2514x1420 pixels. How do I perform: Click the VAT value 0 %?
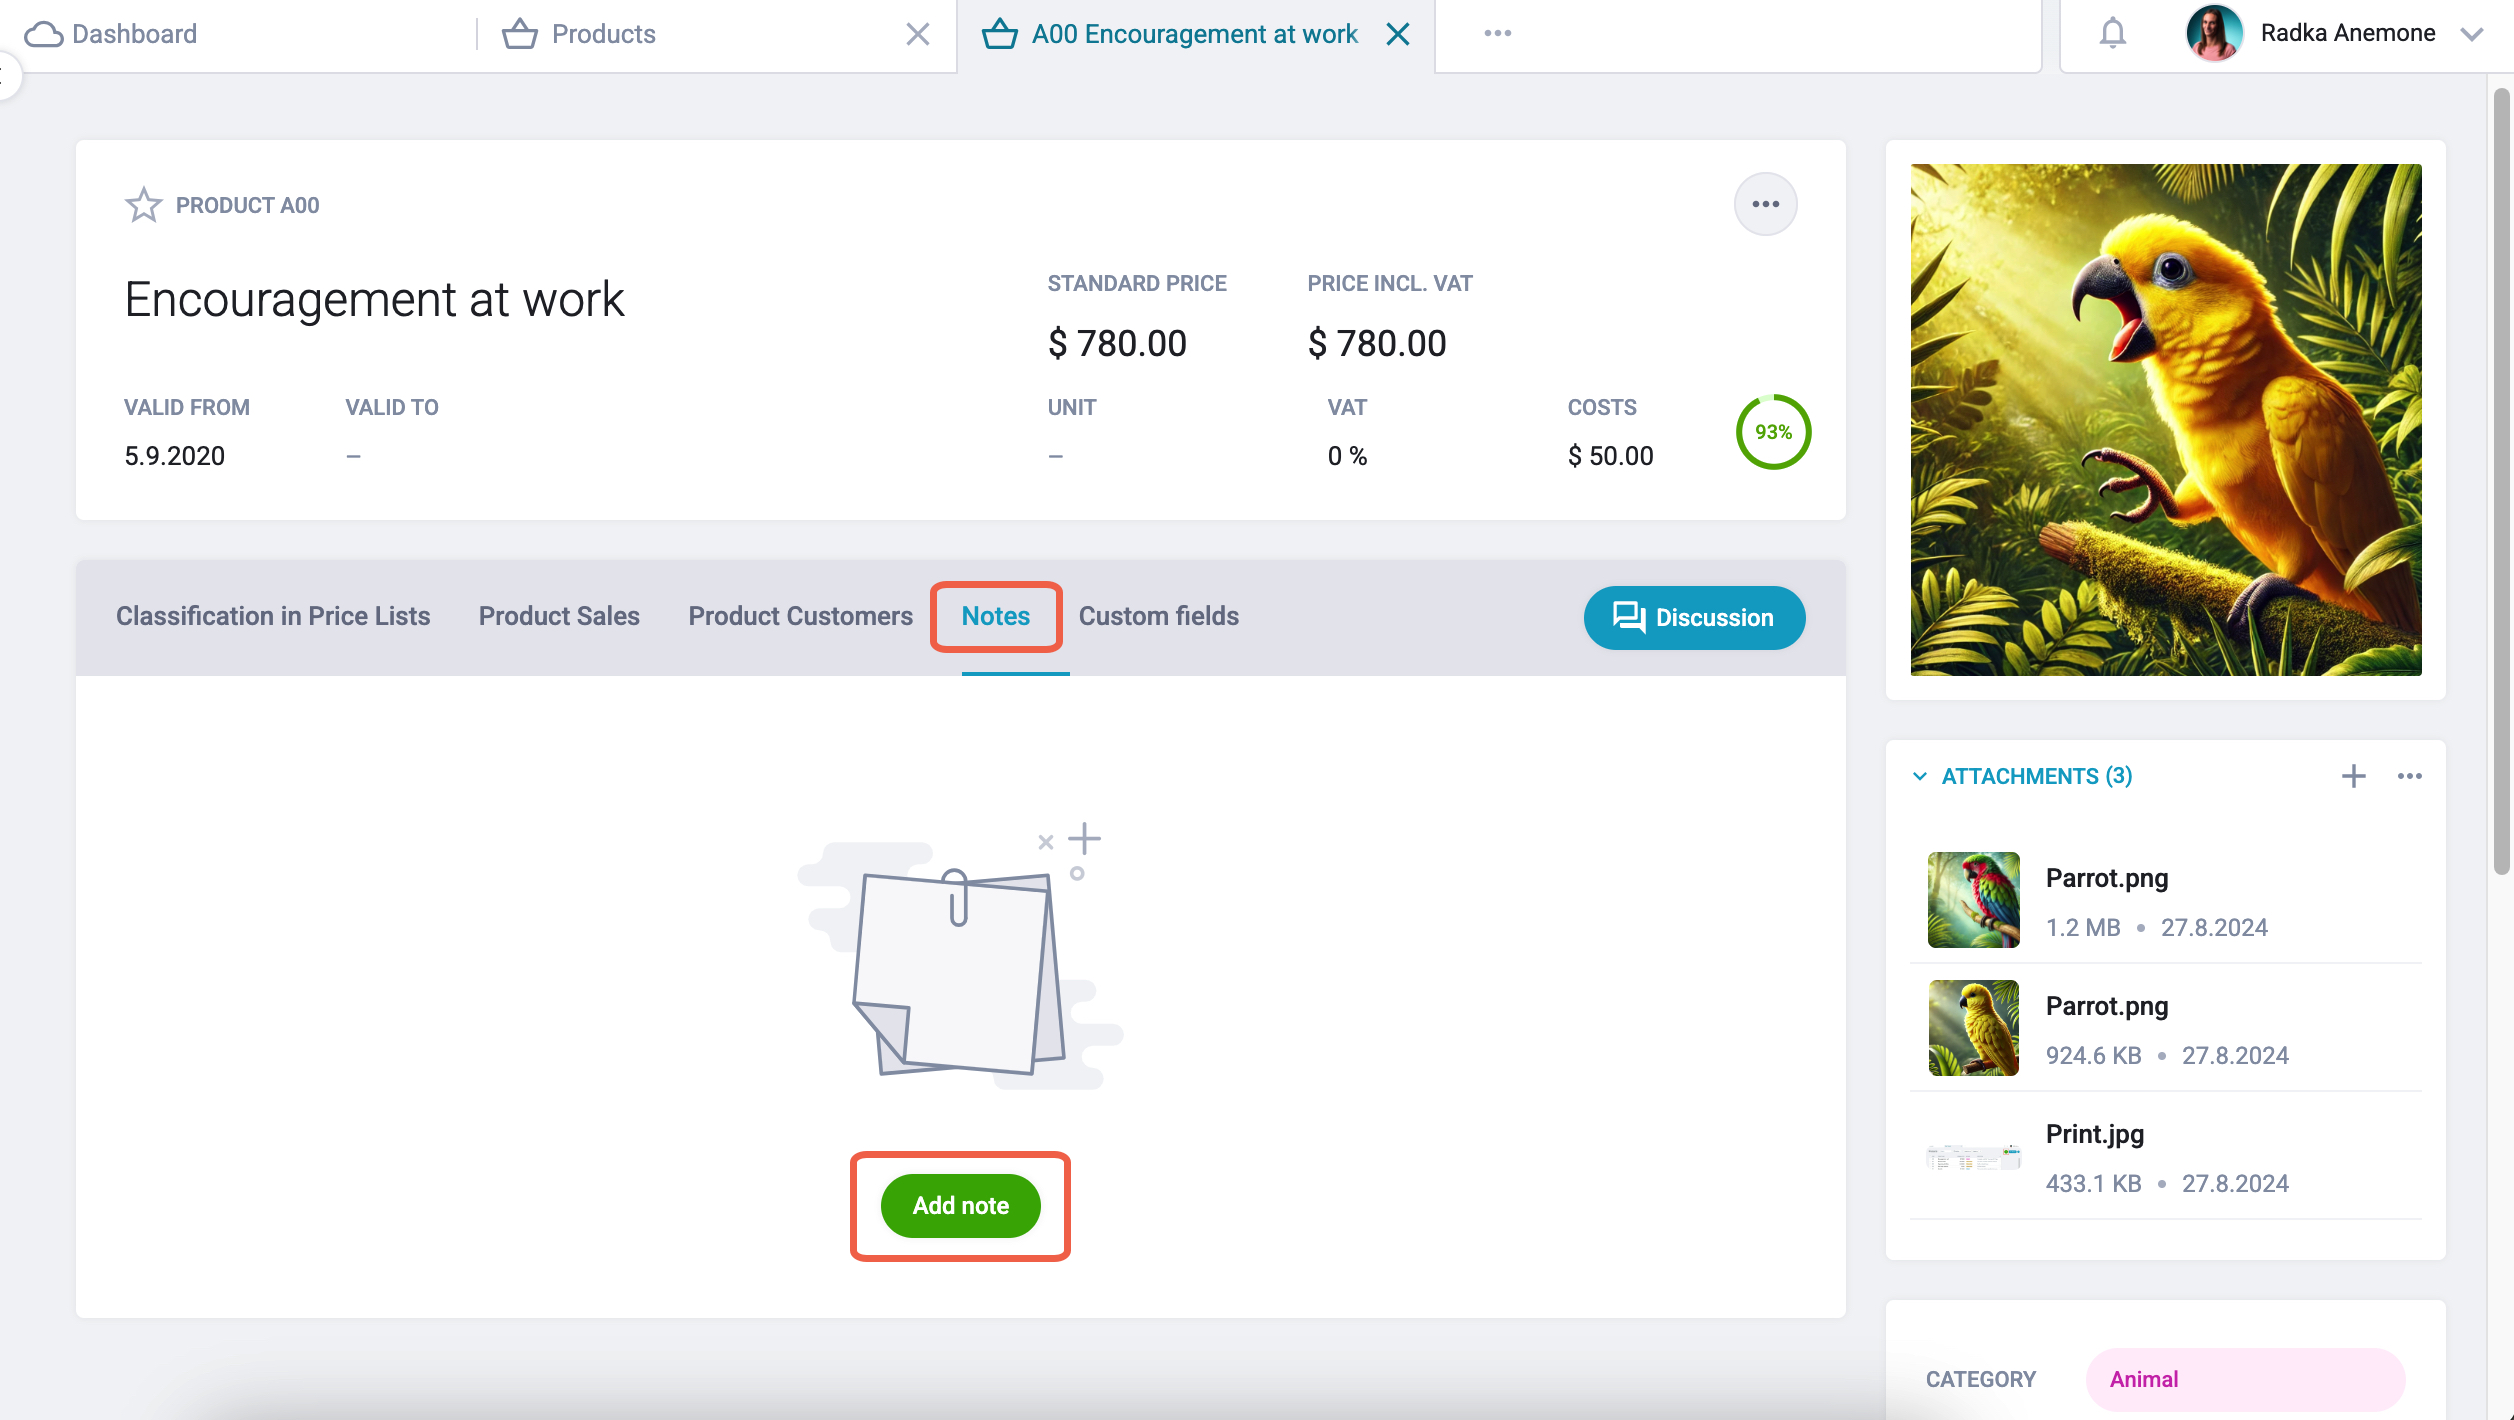(x=1347, y=456)
